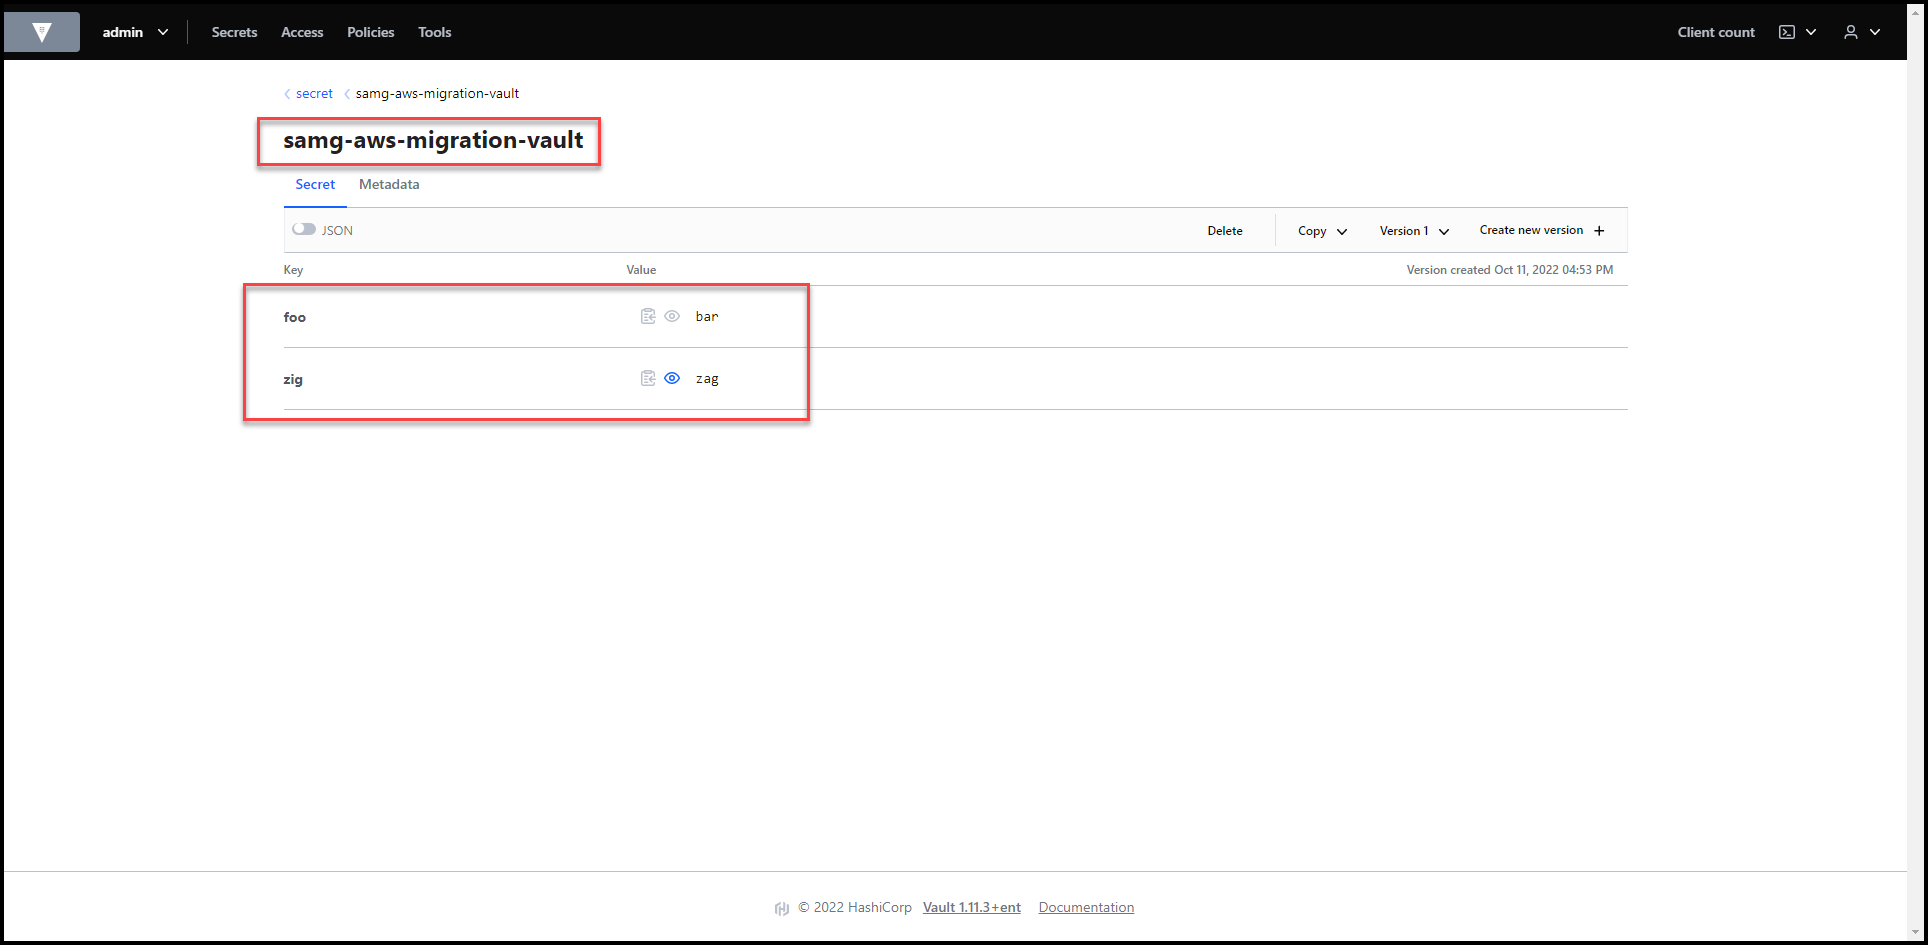Screen dimensions: 1928x945
Task: Copy the value of the zig key
Action: pos(648,378)
